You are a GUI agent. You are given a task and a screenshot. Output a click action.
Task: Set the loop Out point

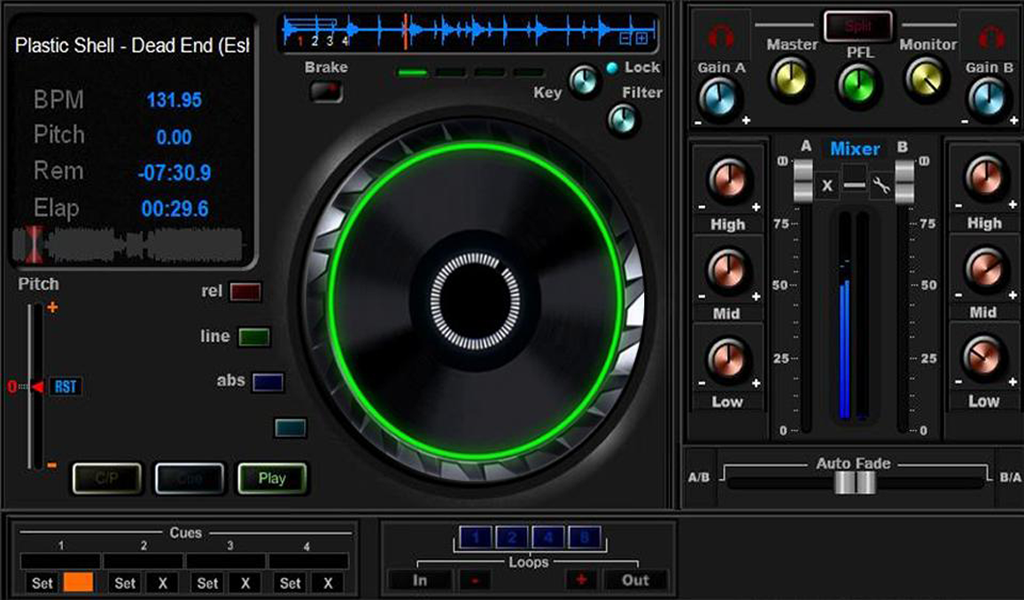[637, 580]
